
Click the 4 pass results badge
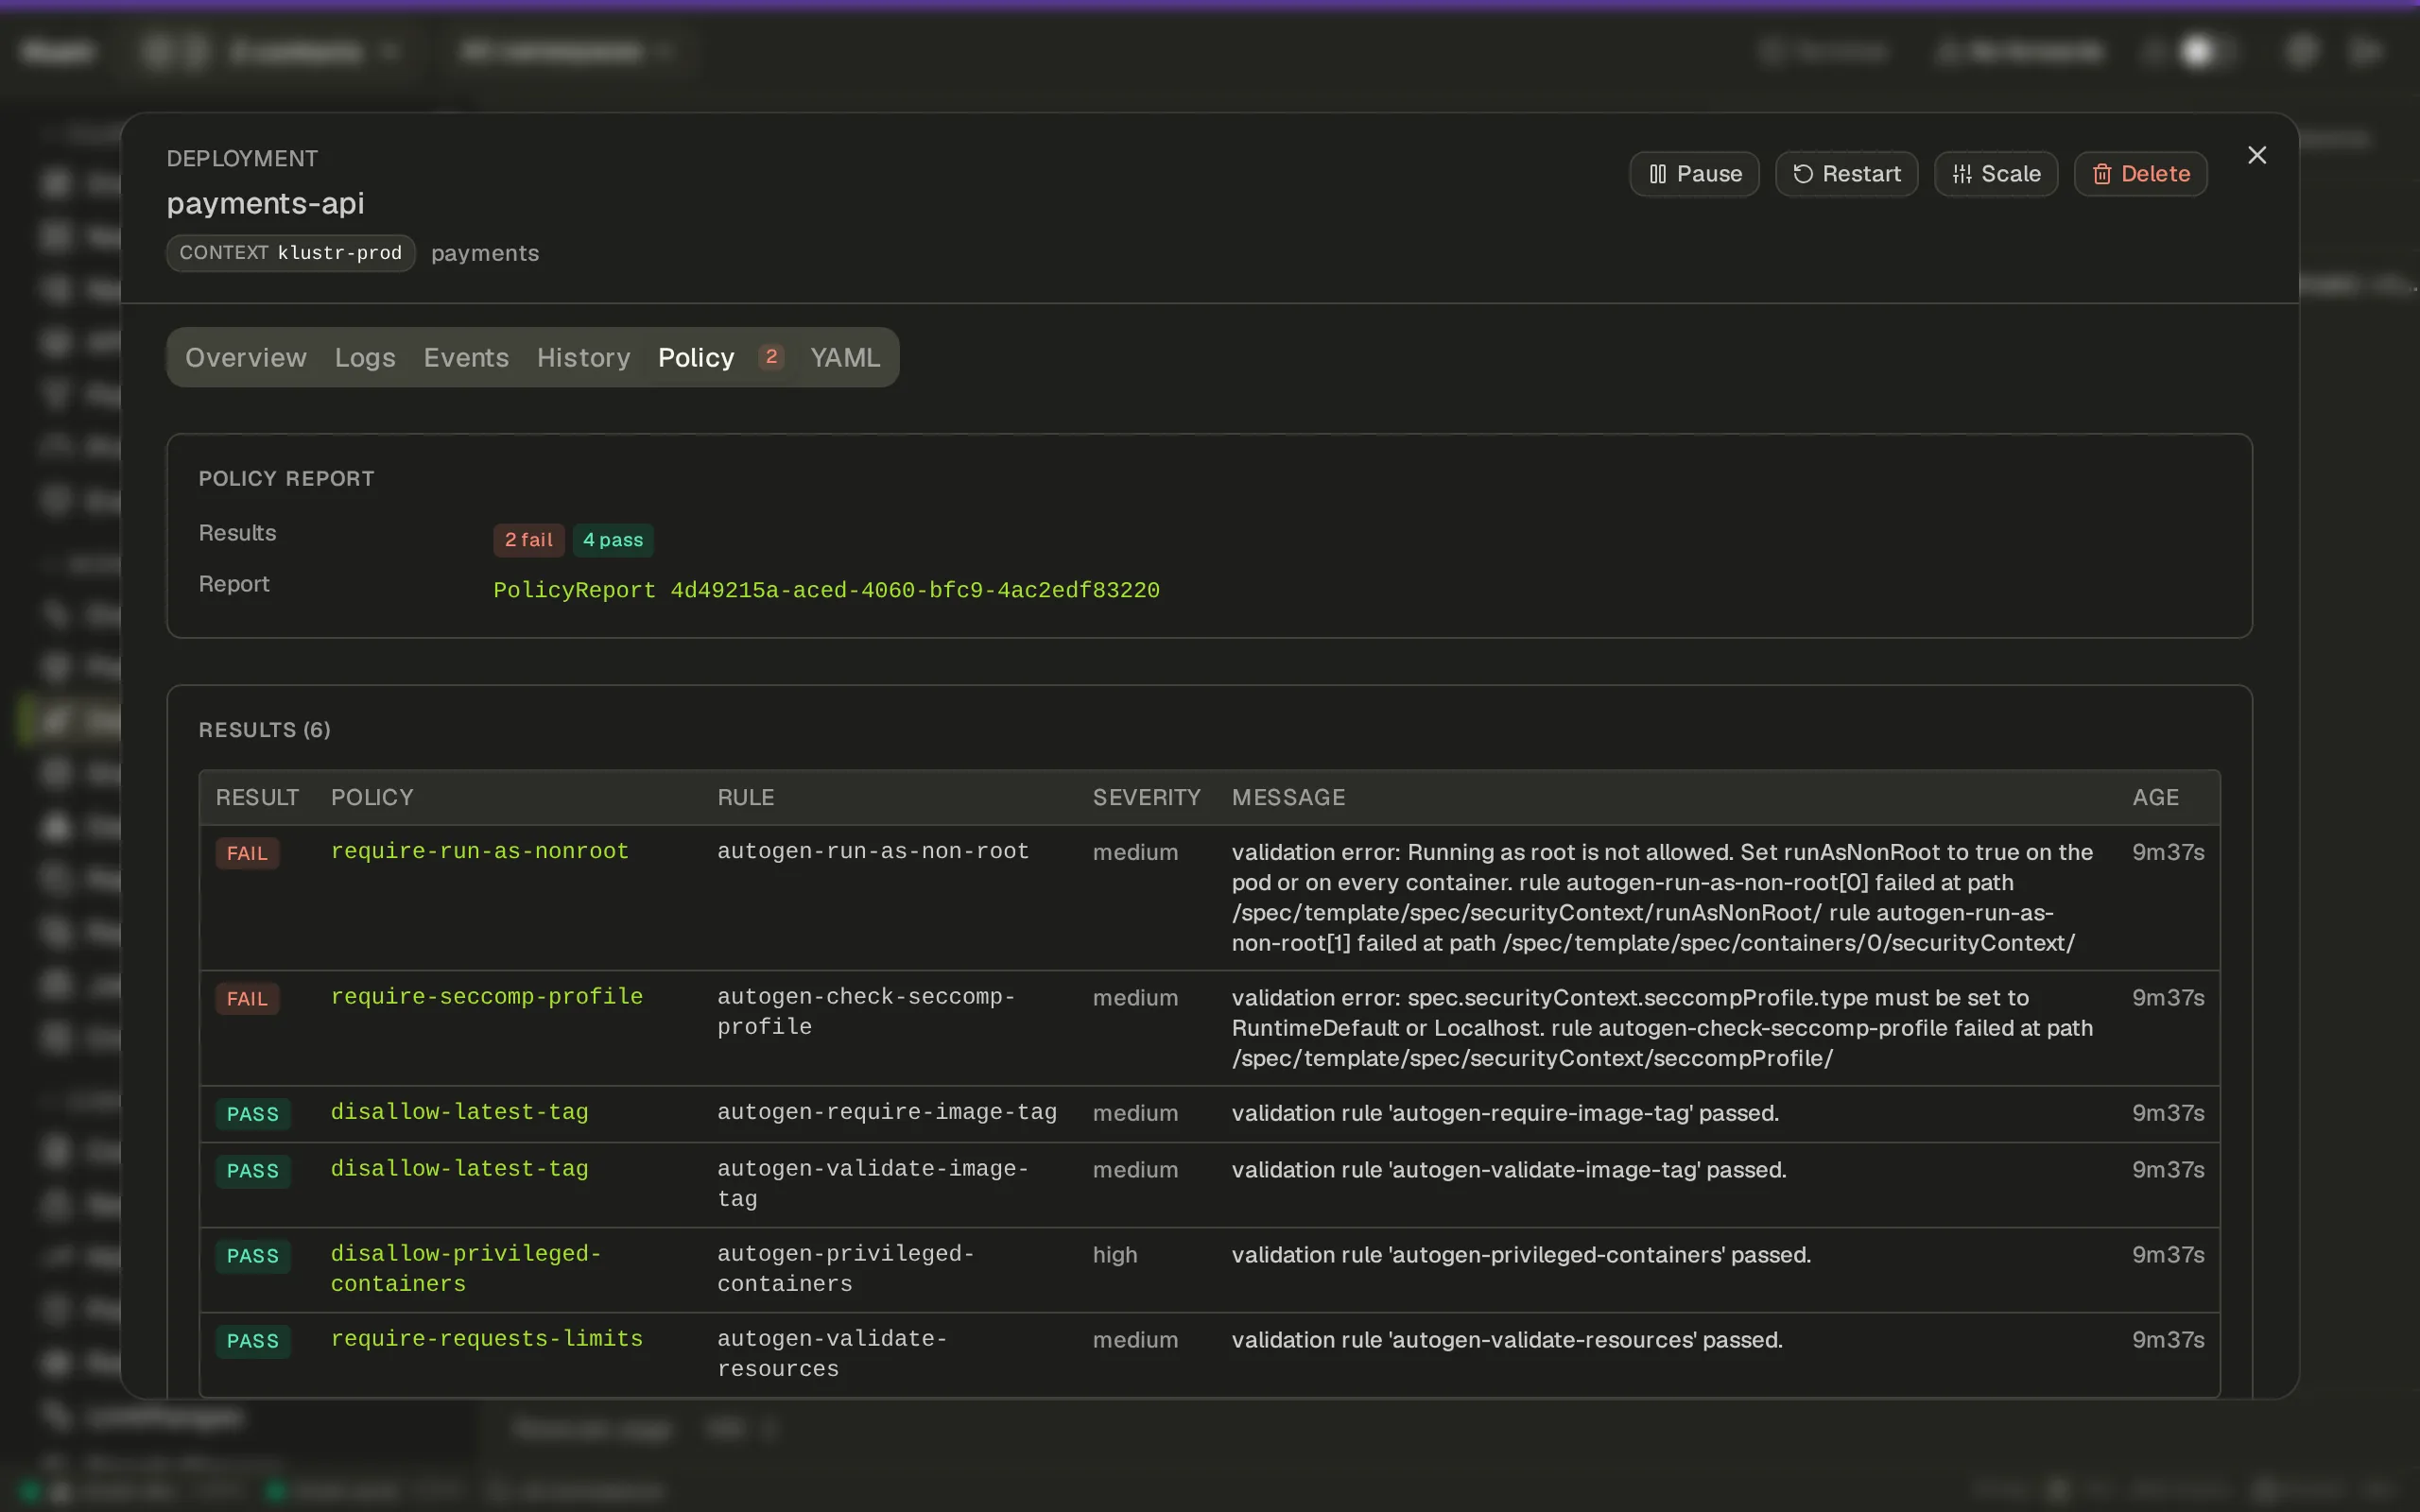pos(613,540)
